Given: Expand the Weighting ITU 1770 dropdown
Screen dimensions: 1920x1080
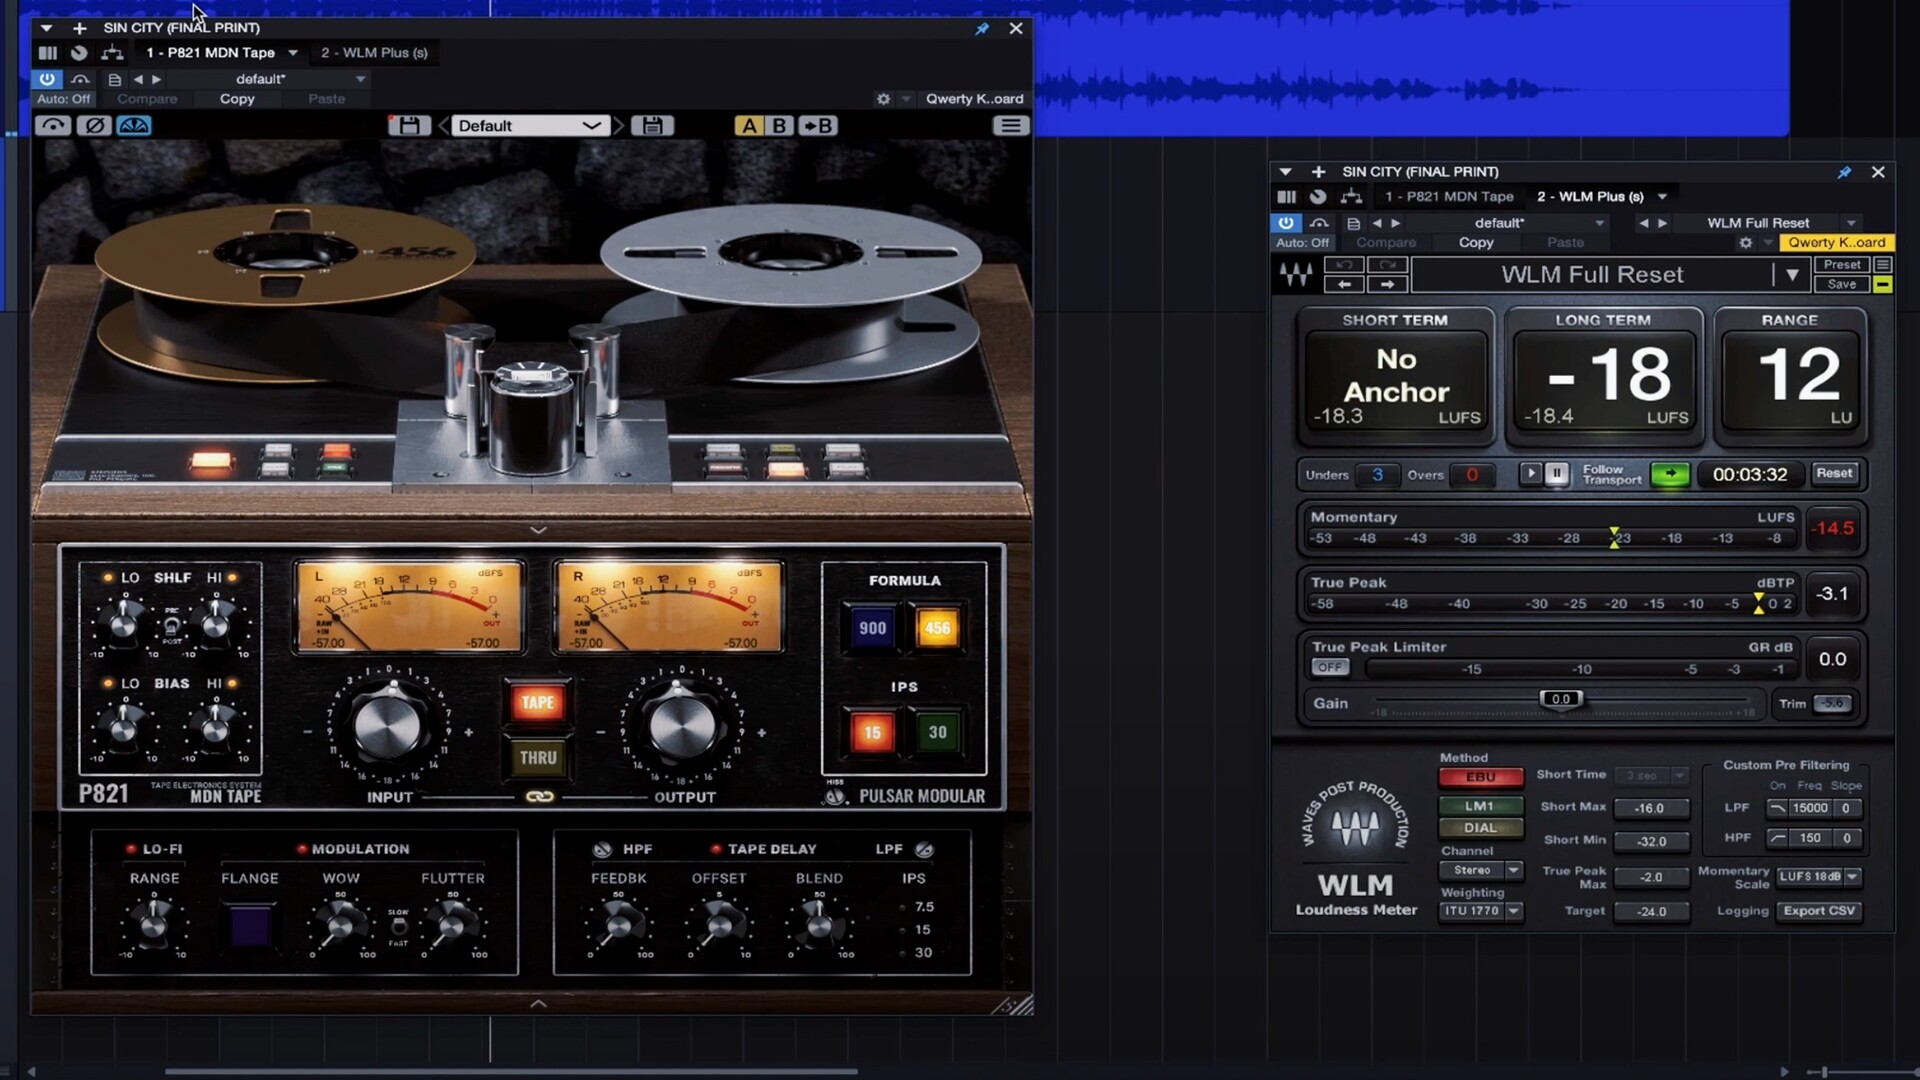Looking at the screenshot, I should [1481, 911].
